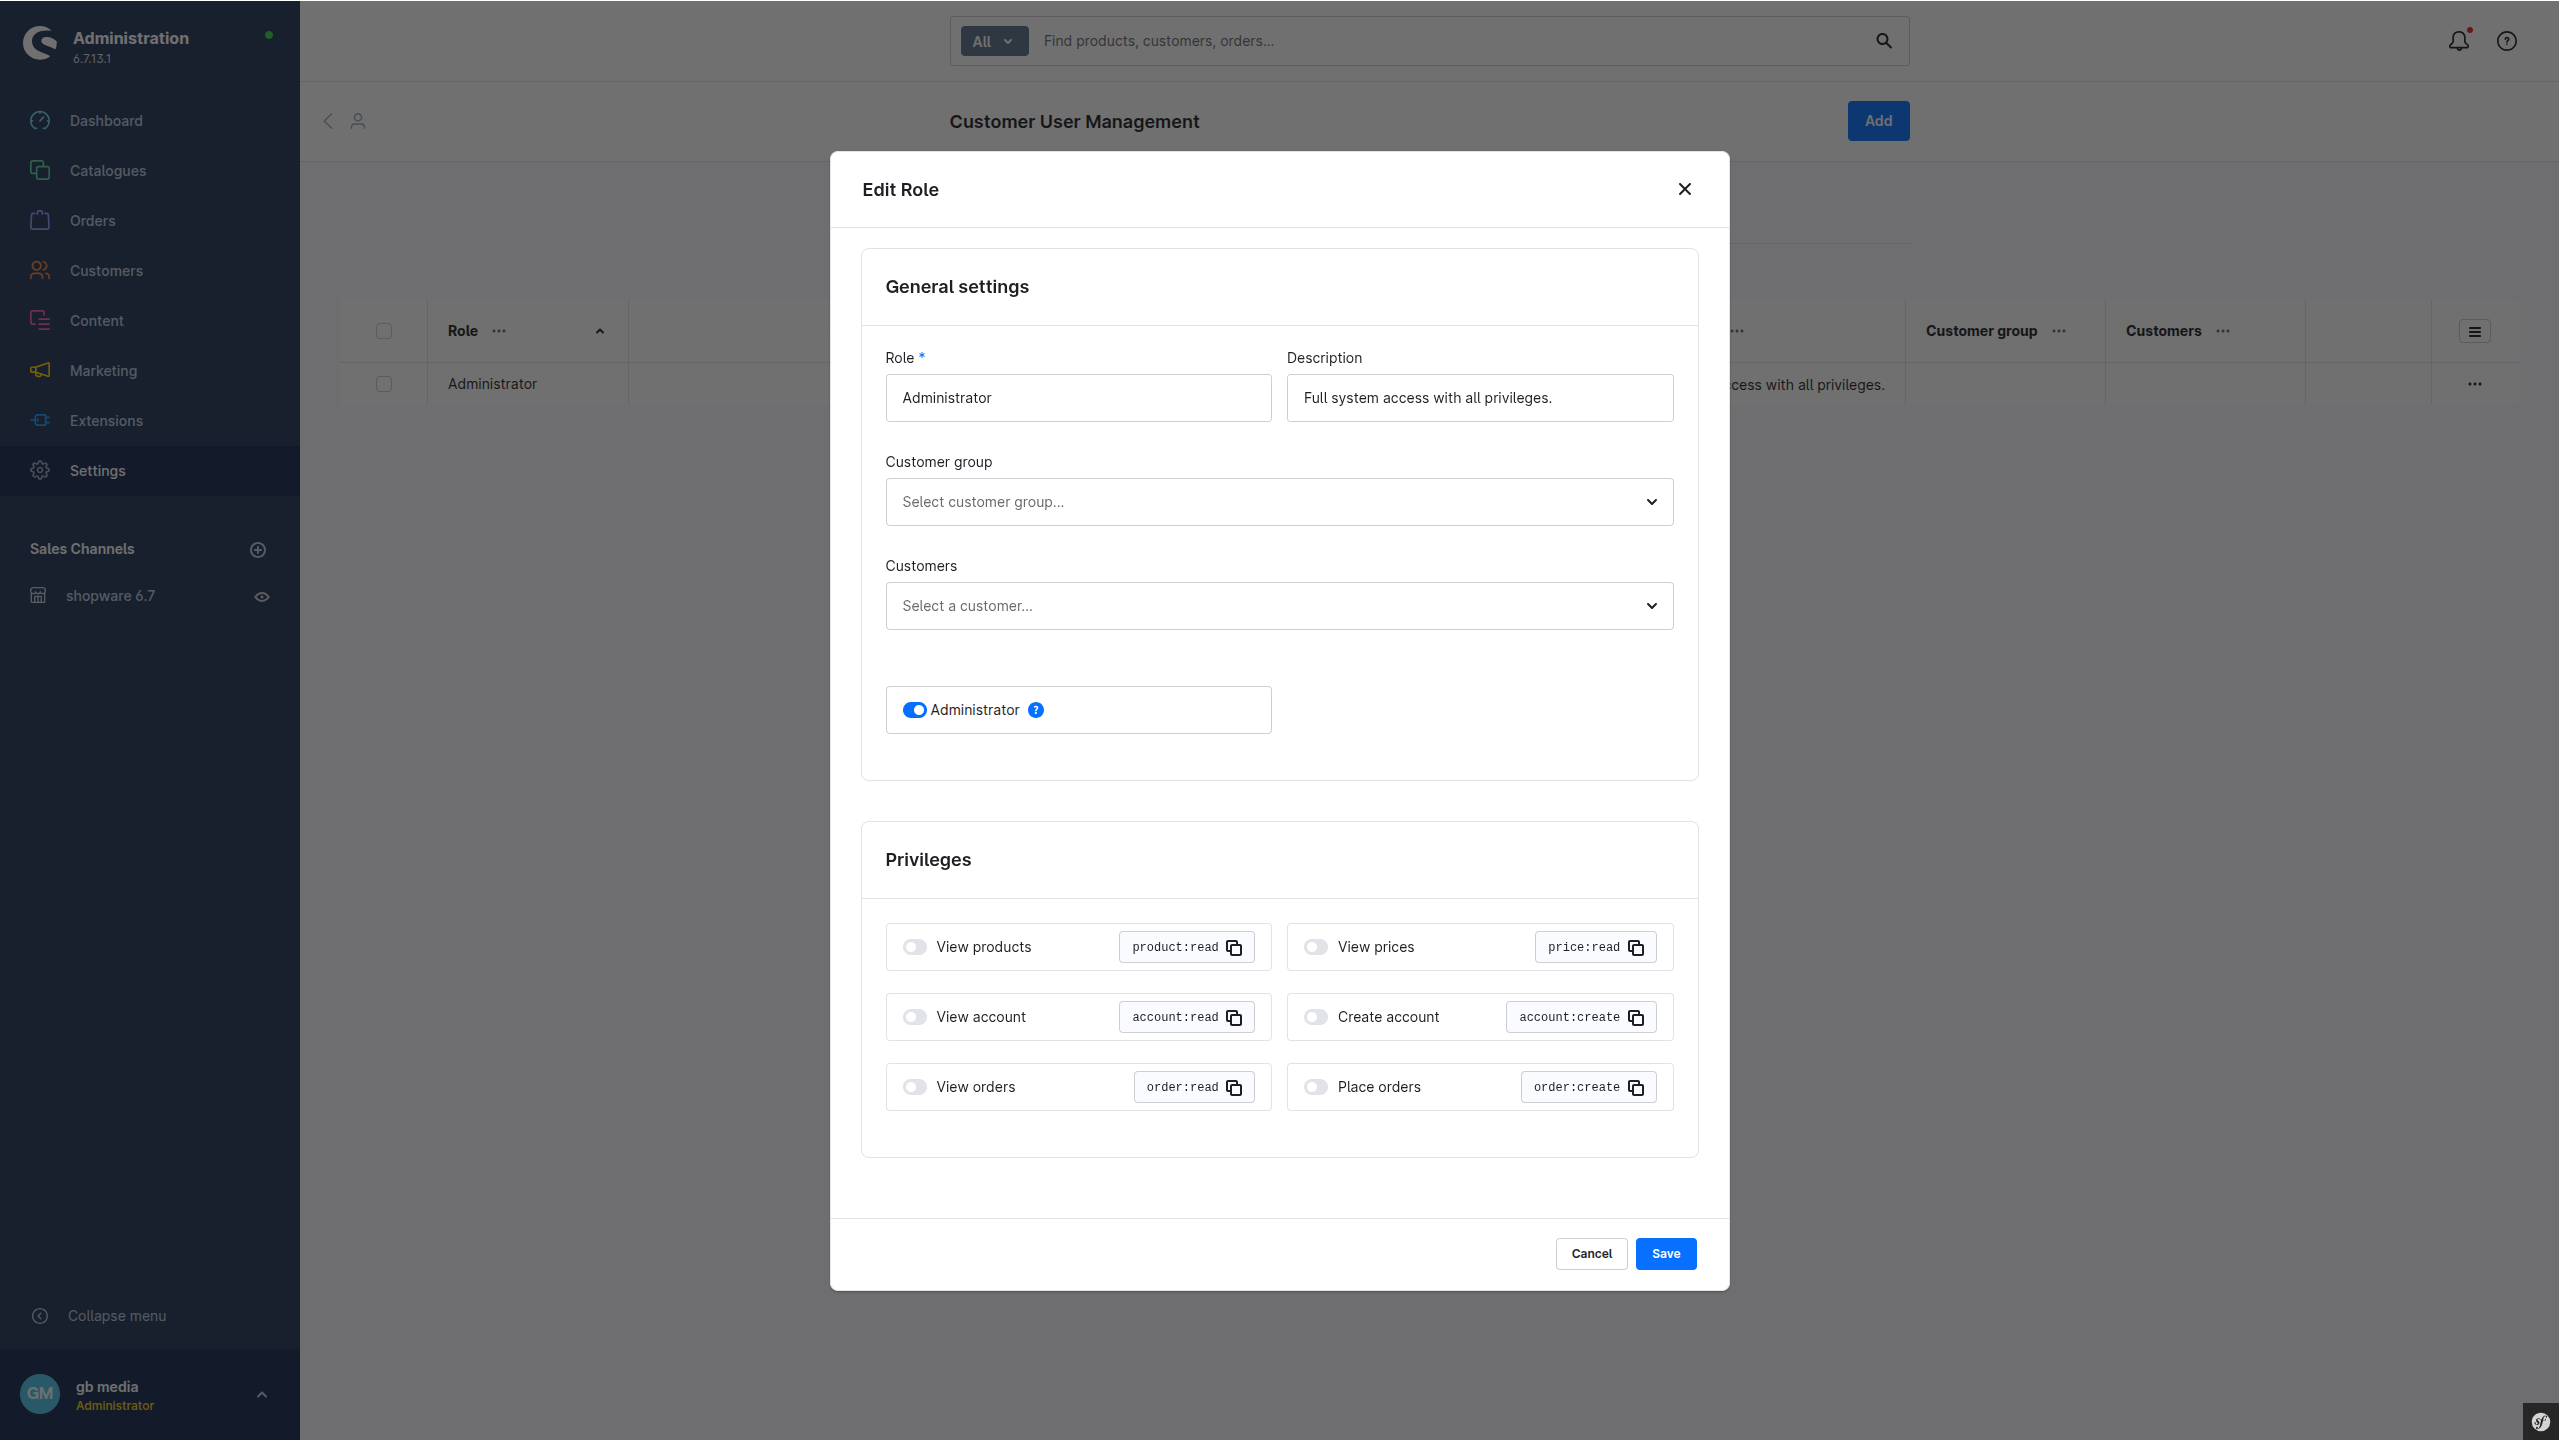Enable the Place orders privilege

[x=1316, y=1087]
